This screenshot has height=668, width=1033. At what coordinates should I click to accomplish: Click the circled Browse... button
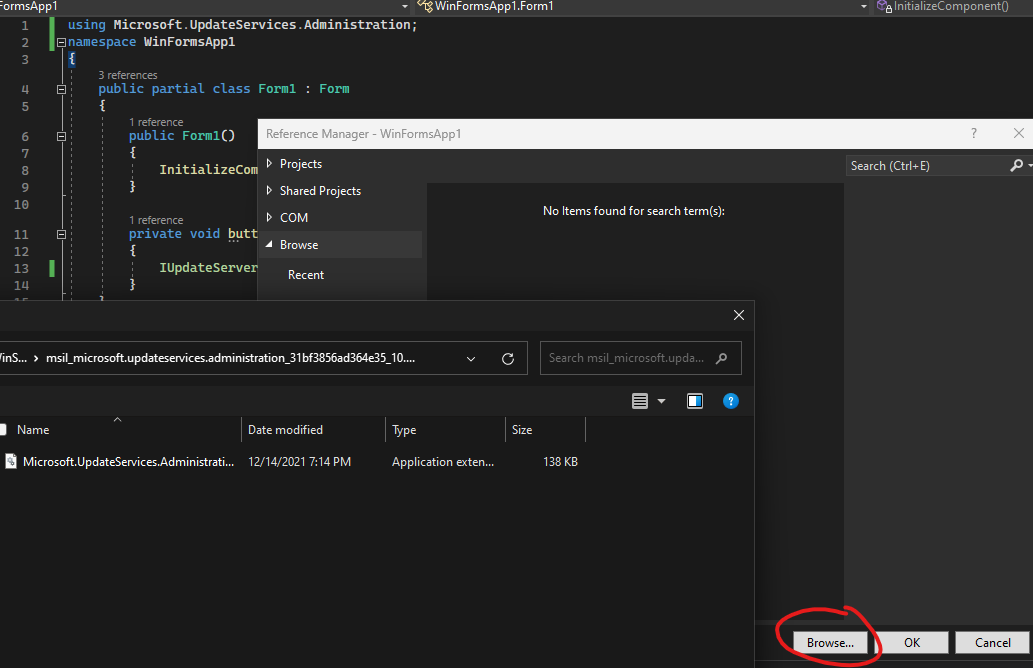click(x=830, y=642)
